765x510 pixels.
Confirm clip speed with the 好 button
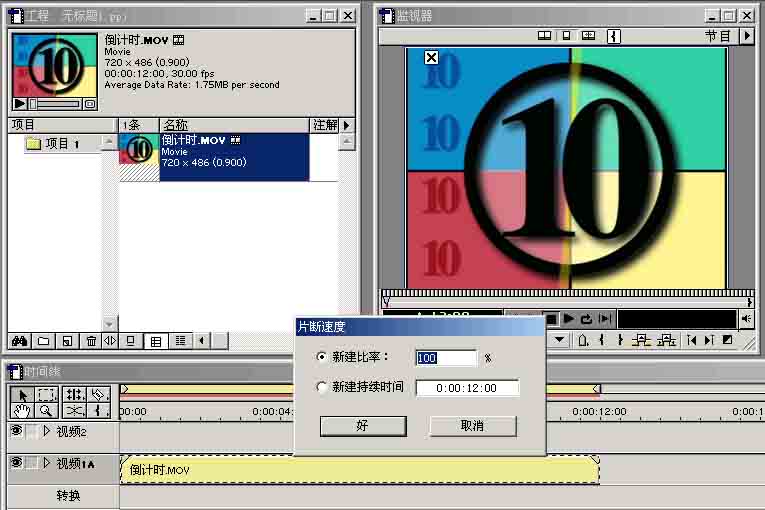point(363,426)
